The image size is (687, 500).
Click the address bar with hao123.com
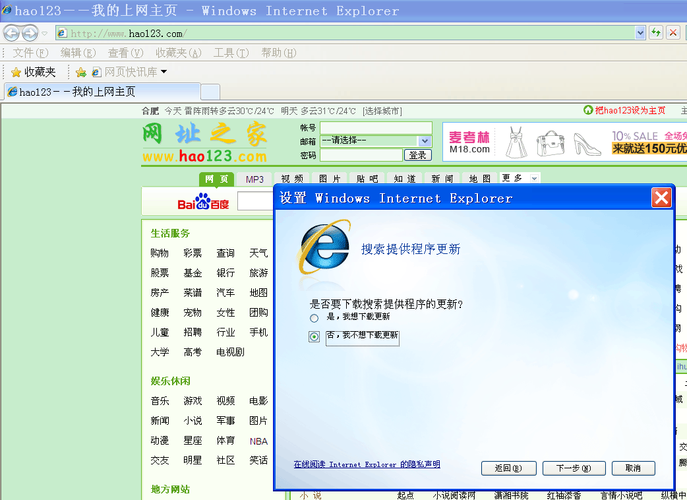click(345, 33)
